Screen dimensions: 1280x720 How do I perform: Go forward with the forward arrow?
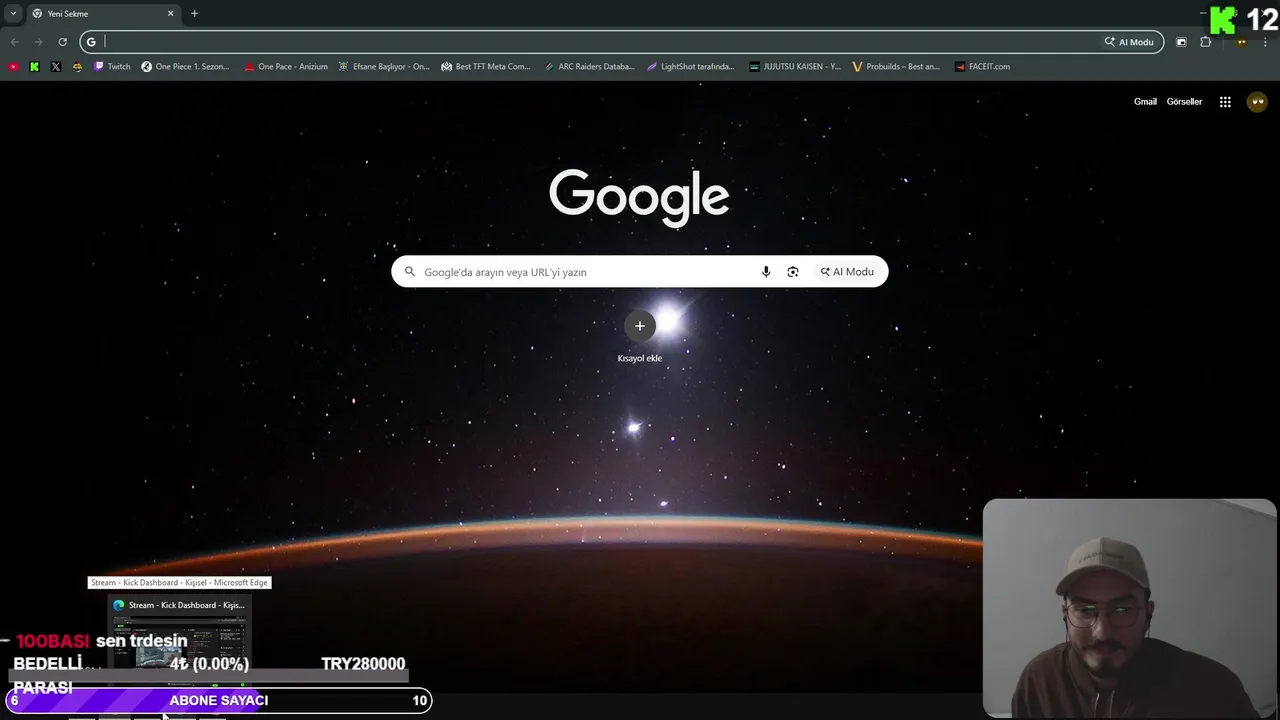(38, 42)
